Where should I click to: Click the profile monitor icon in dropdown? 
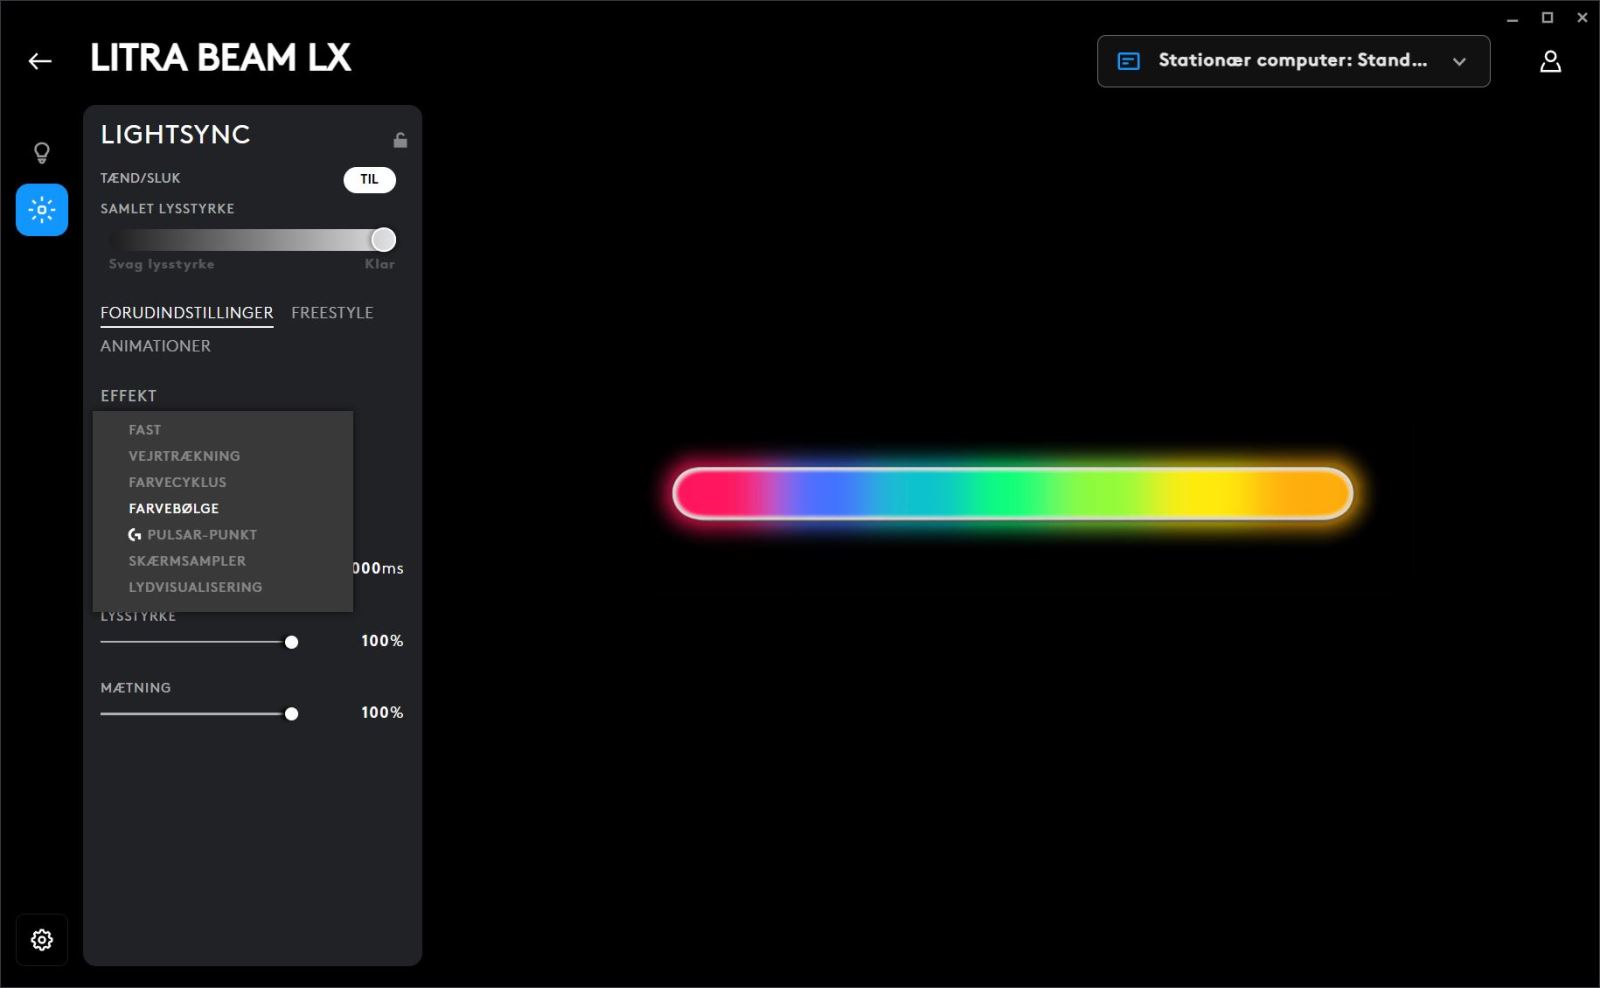coord(1128,61)
